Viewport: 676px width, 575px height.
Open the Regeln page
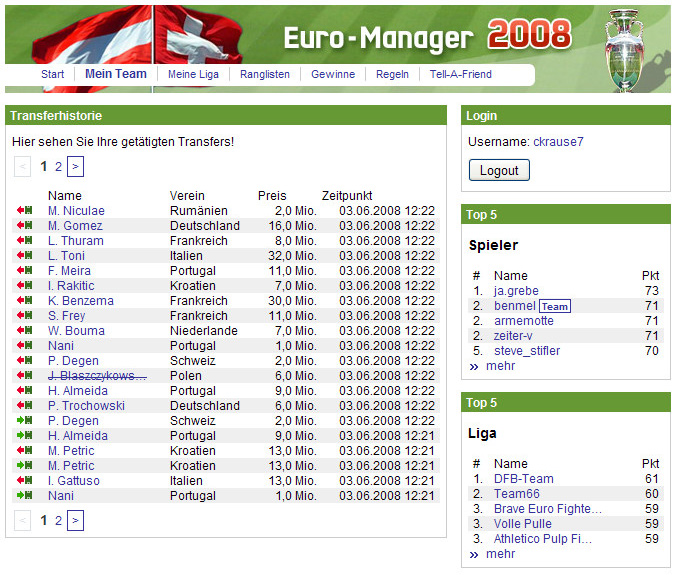pos(392,74)
